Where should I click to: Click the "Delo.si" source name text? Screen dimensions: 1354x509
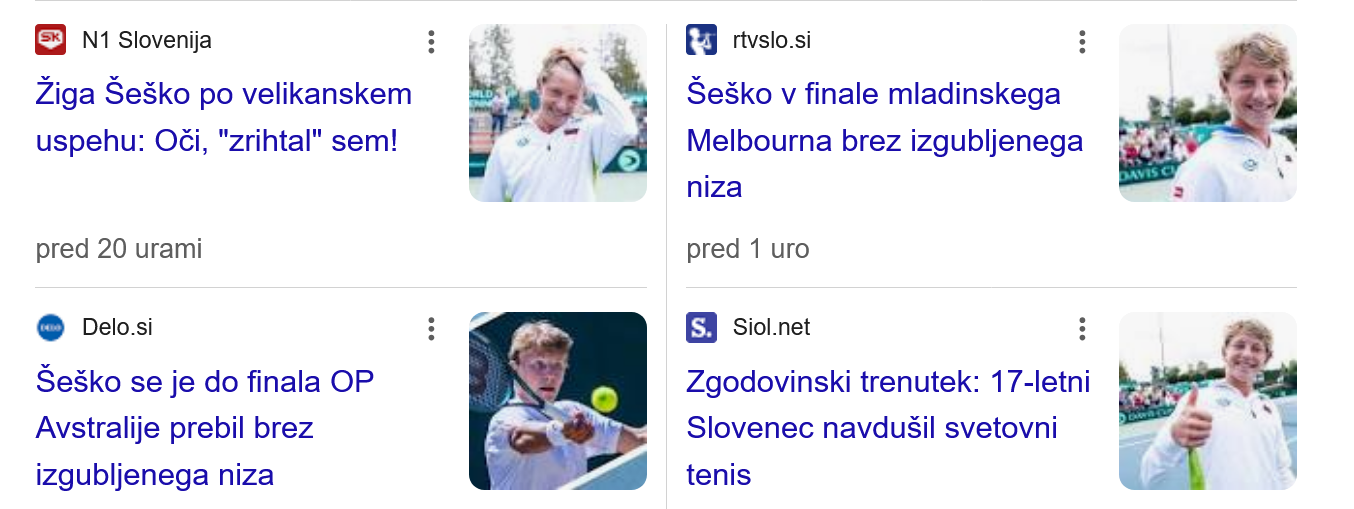117,327
